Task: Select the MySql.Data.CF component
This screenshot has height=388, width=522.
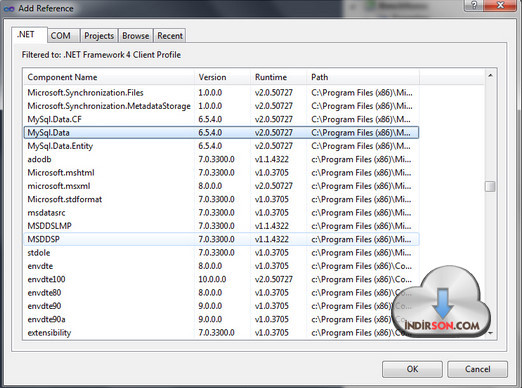Action: click(221, 119)
